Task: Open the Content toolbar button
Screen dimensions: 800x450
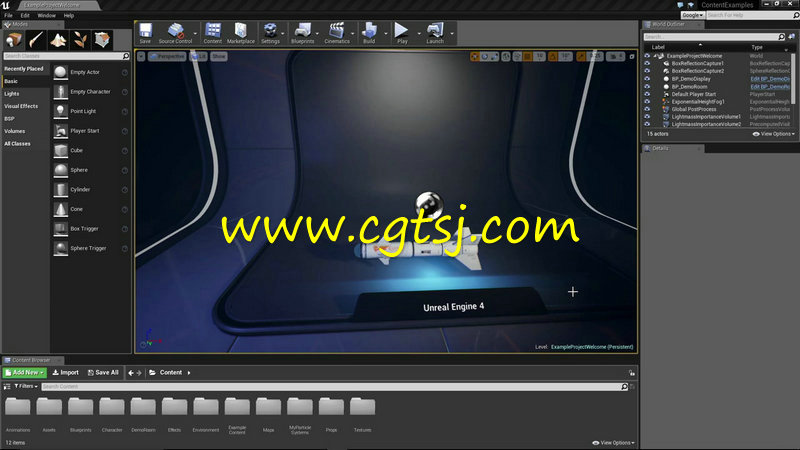Action: (x=213, y=31)
